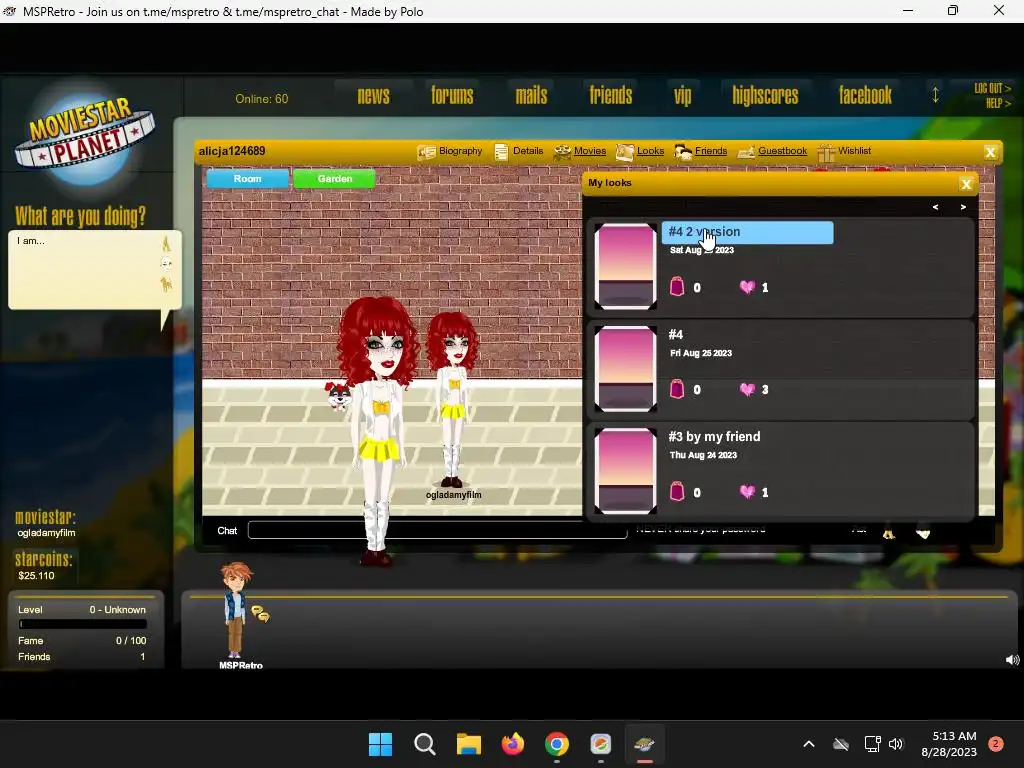Click chat bubbles icon beside MSPRetro avatar
Viewport: 1024px width, 768px height.
click(x=260, y=614)
